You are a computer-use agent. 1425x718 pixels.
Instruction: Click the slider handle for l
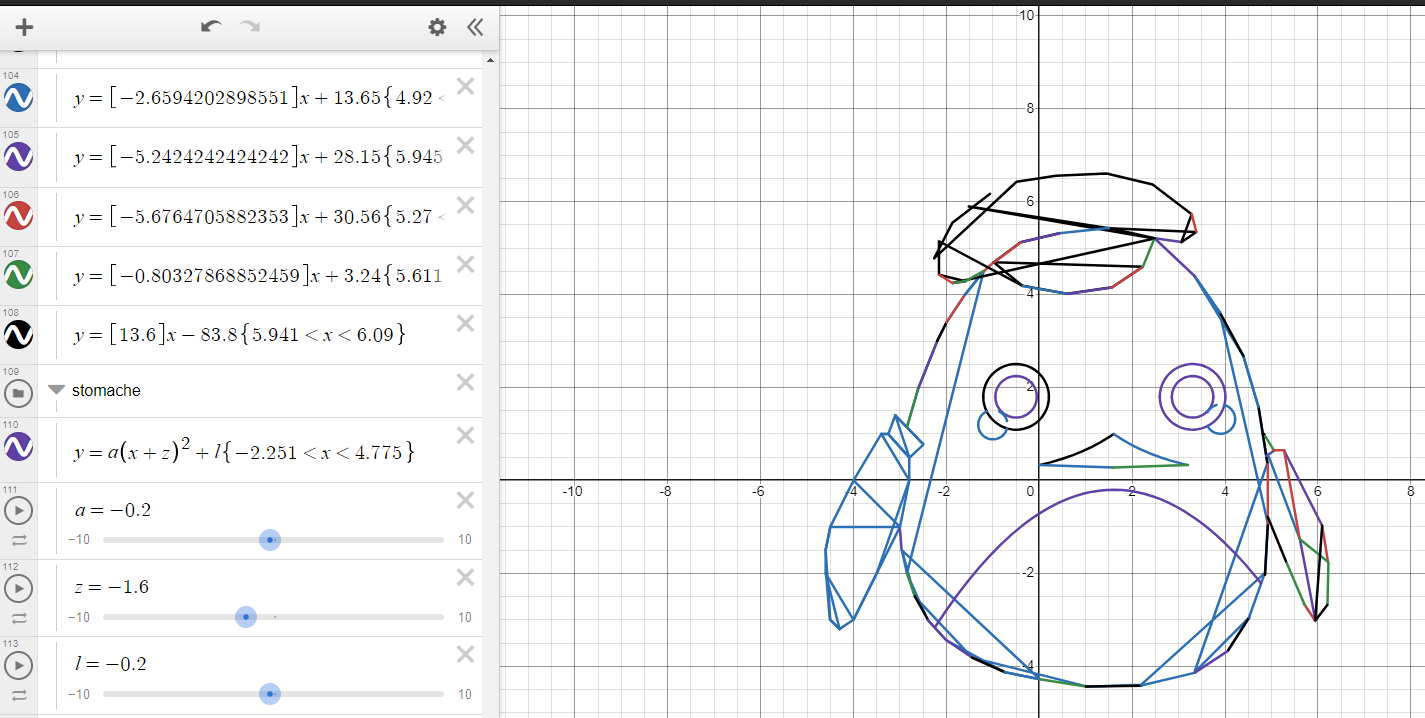tap(270, 694)
